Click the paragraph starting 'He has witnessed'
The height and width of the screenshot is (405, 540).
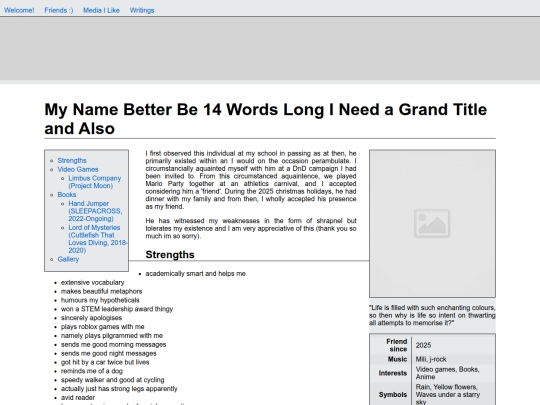click(x=251, y=228)
